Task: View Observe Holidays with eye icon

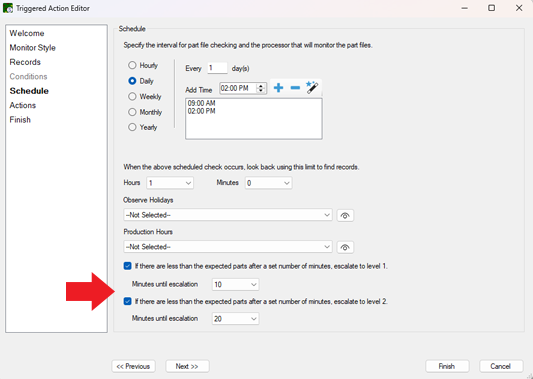Action: coord(345,216)
